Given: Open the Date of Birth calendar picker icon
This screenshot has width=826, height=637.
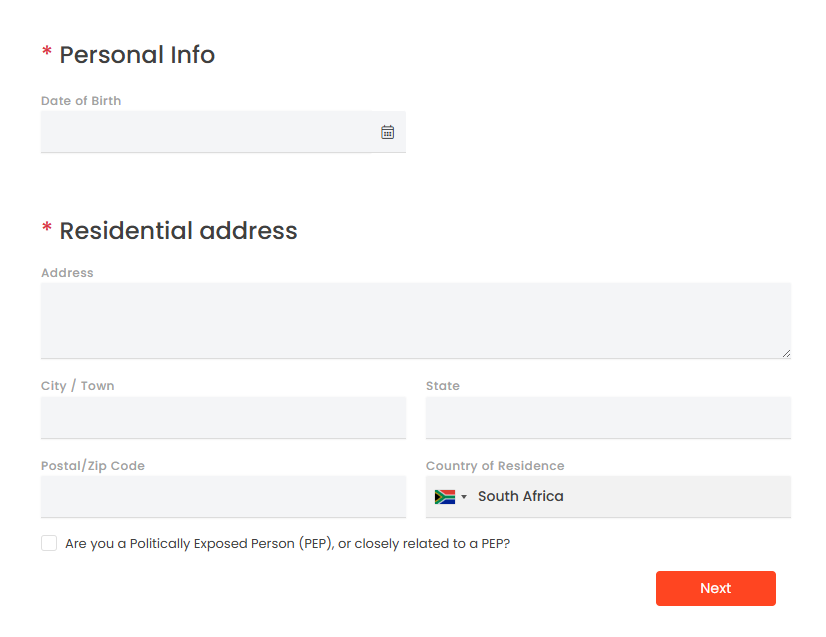Looking at the screenshot, I should coord(387,132).
